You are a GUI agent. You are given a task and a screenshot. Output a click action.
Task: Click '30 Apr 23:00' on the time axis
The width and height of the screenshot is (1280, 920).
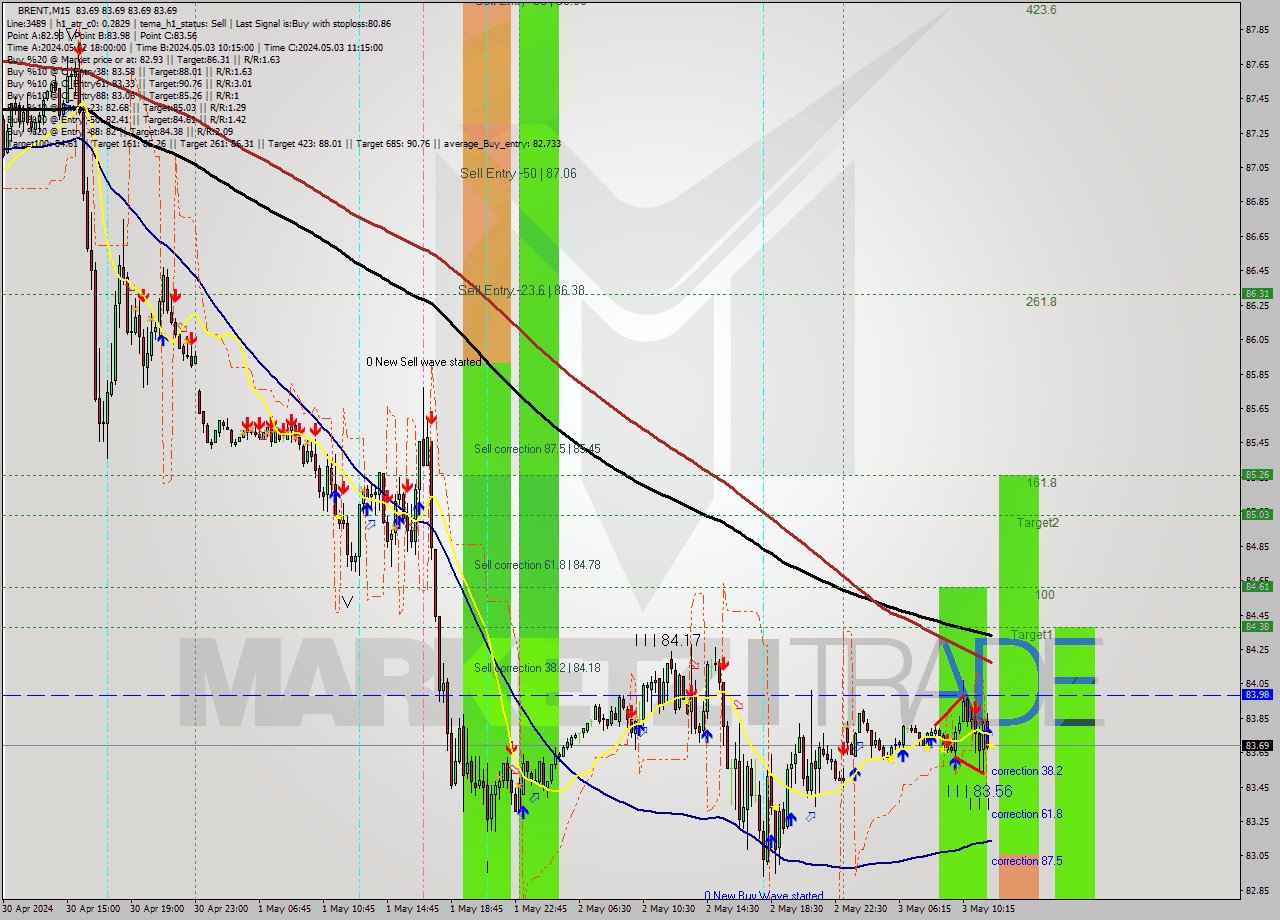221,909
